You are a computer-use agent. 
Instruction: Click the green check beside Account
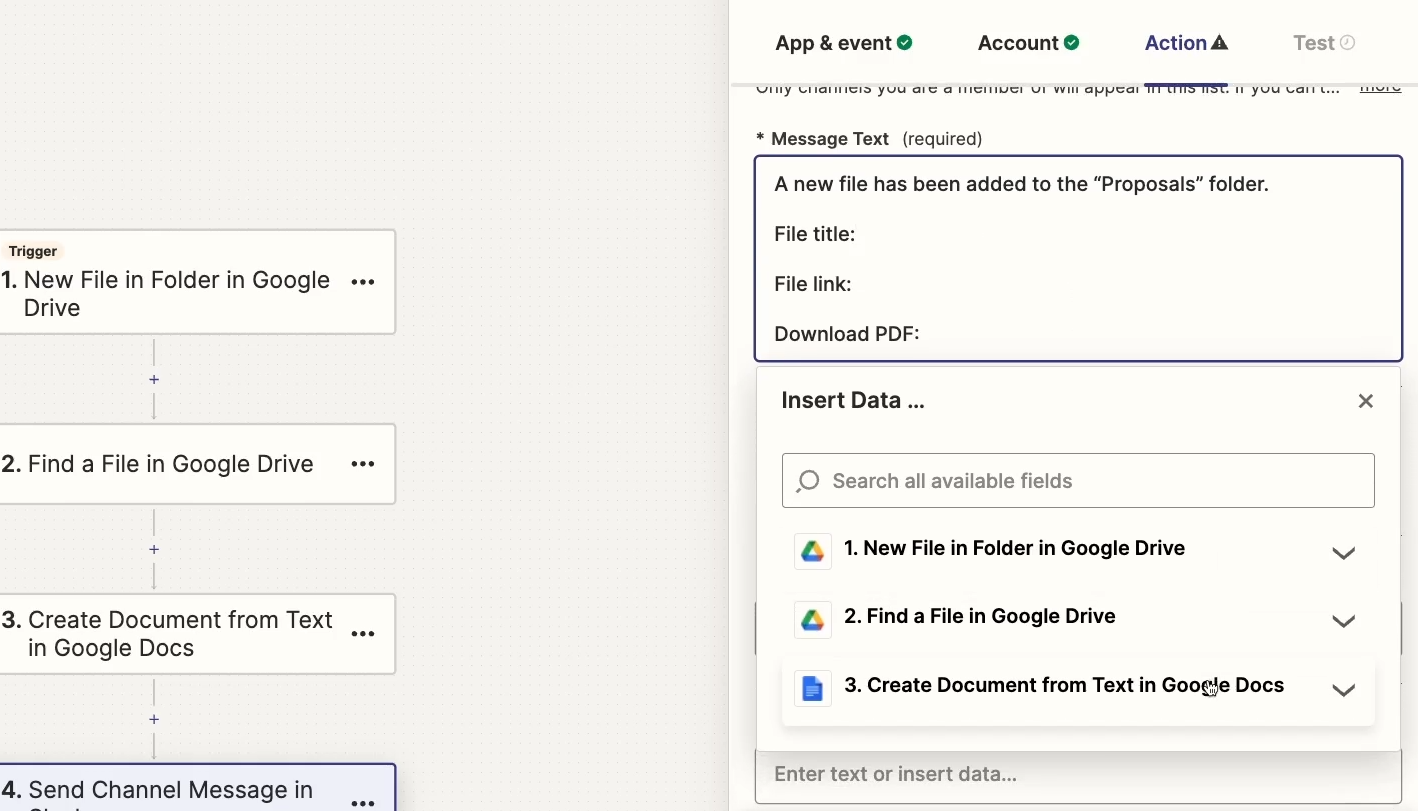[x=1072, y=43]
